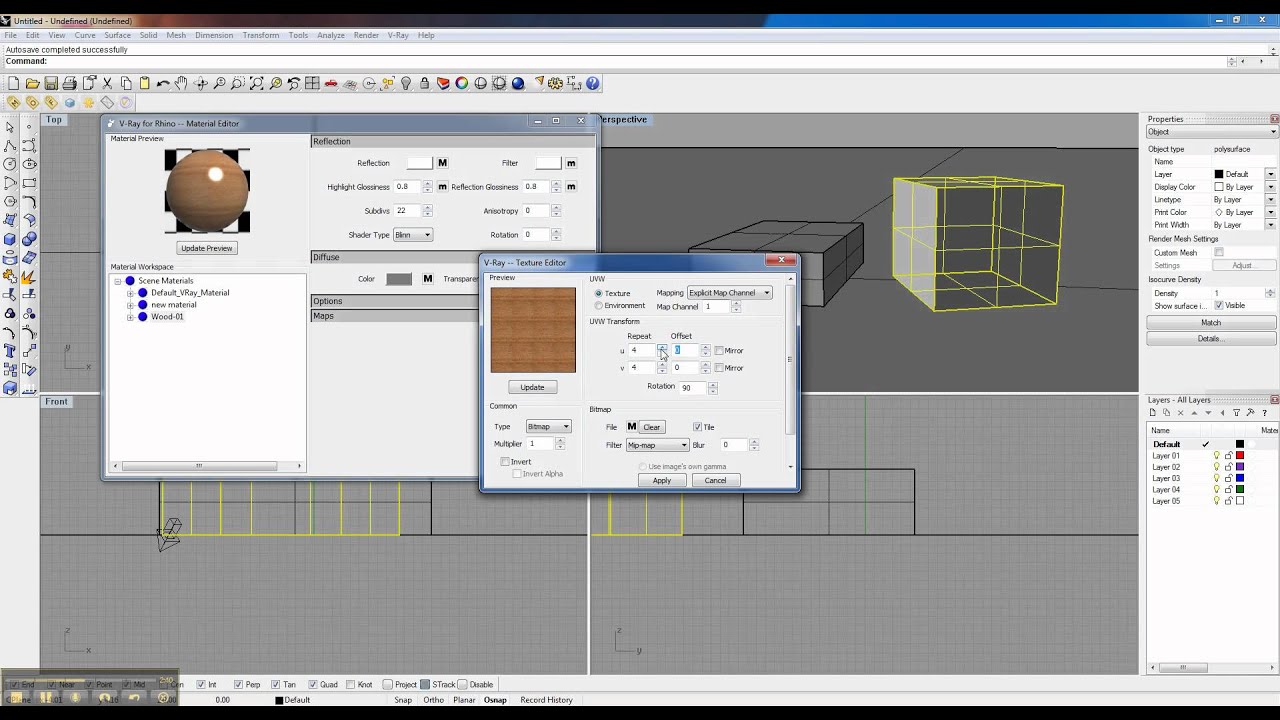1280x720 pixels.
Task: Open the texture Type dropdown
Action: (548, 427)
